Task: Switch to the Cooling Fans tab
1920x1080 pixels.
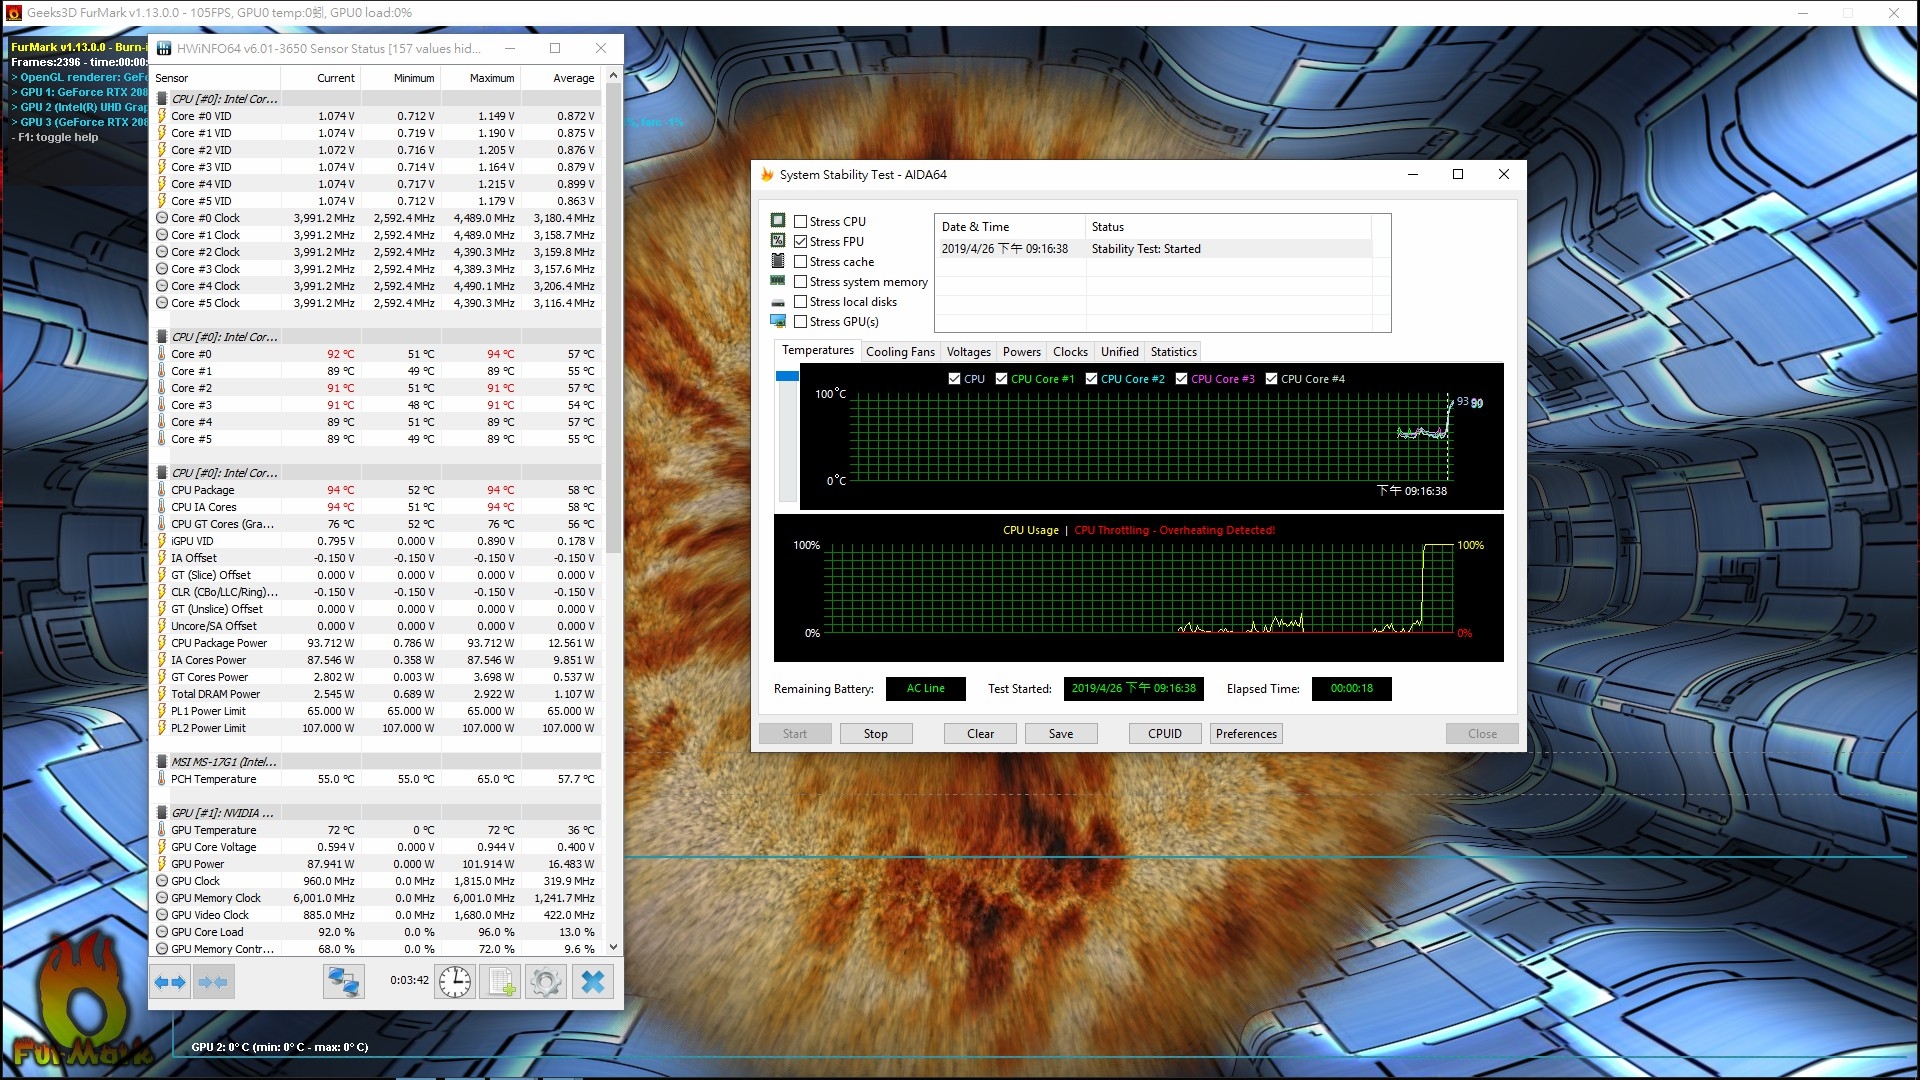Action: coord(900,352)
